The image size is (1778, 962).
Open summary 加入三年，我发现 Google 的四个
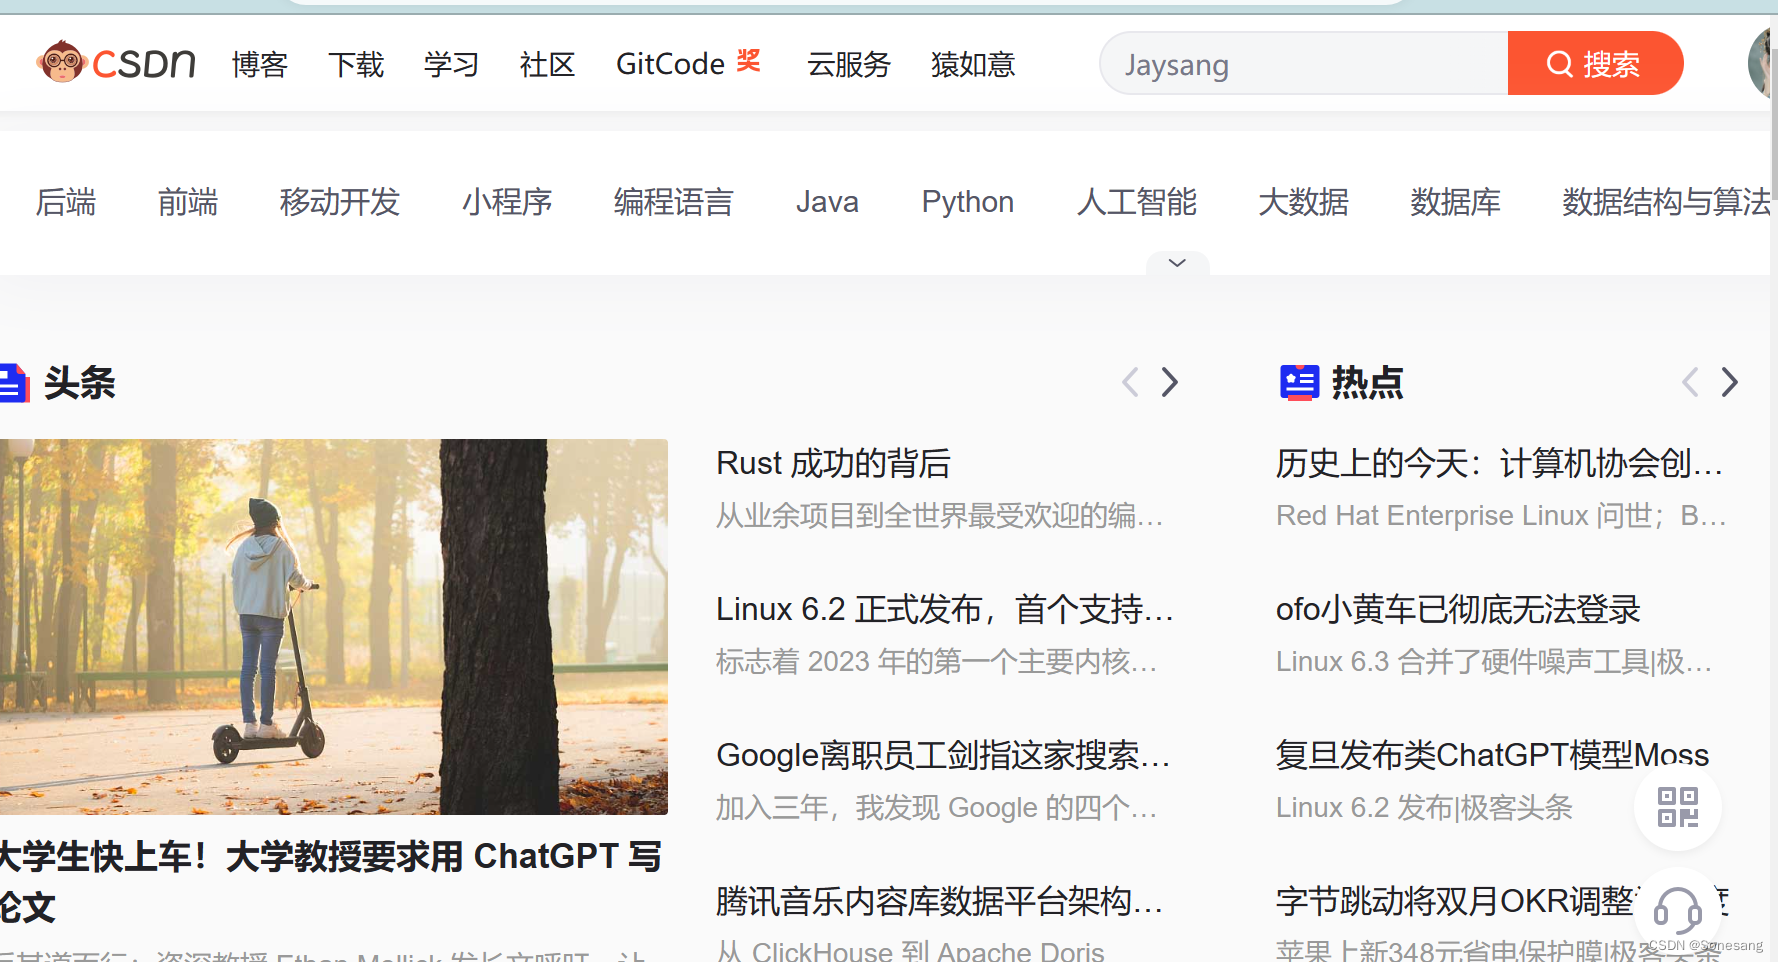point(937,808)
